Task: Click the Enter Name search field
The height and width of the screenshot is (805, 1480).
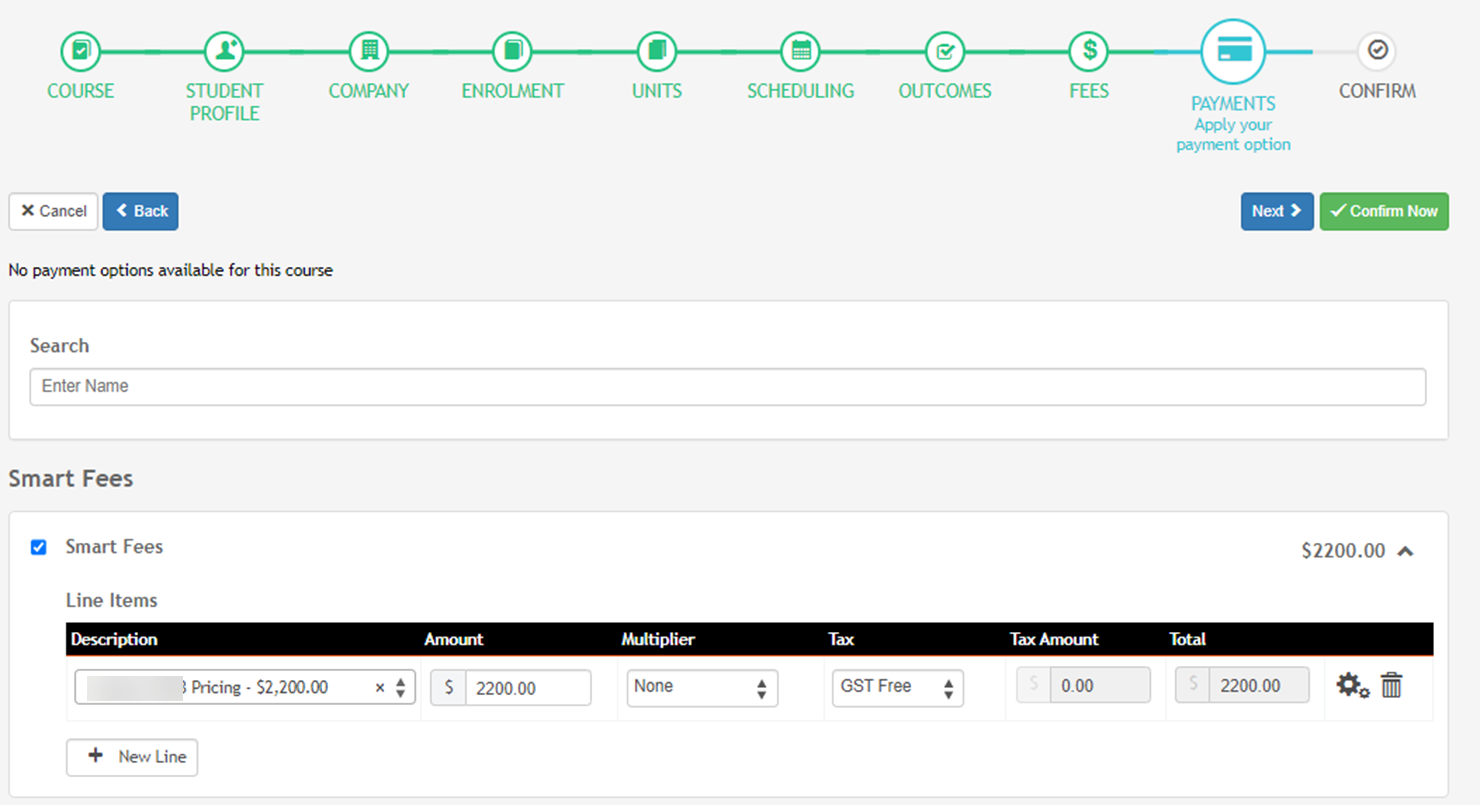Action: 728,386
